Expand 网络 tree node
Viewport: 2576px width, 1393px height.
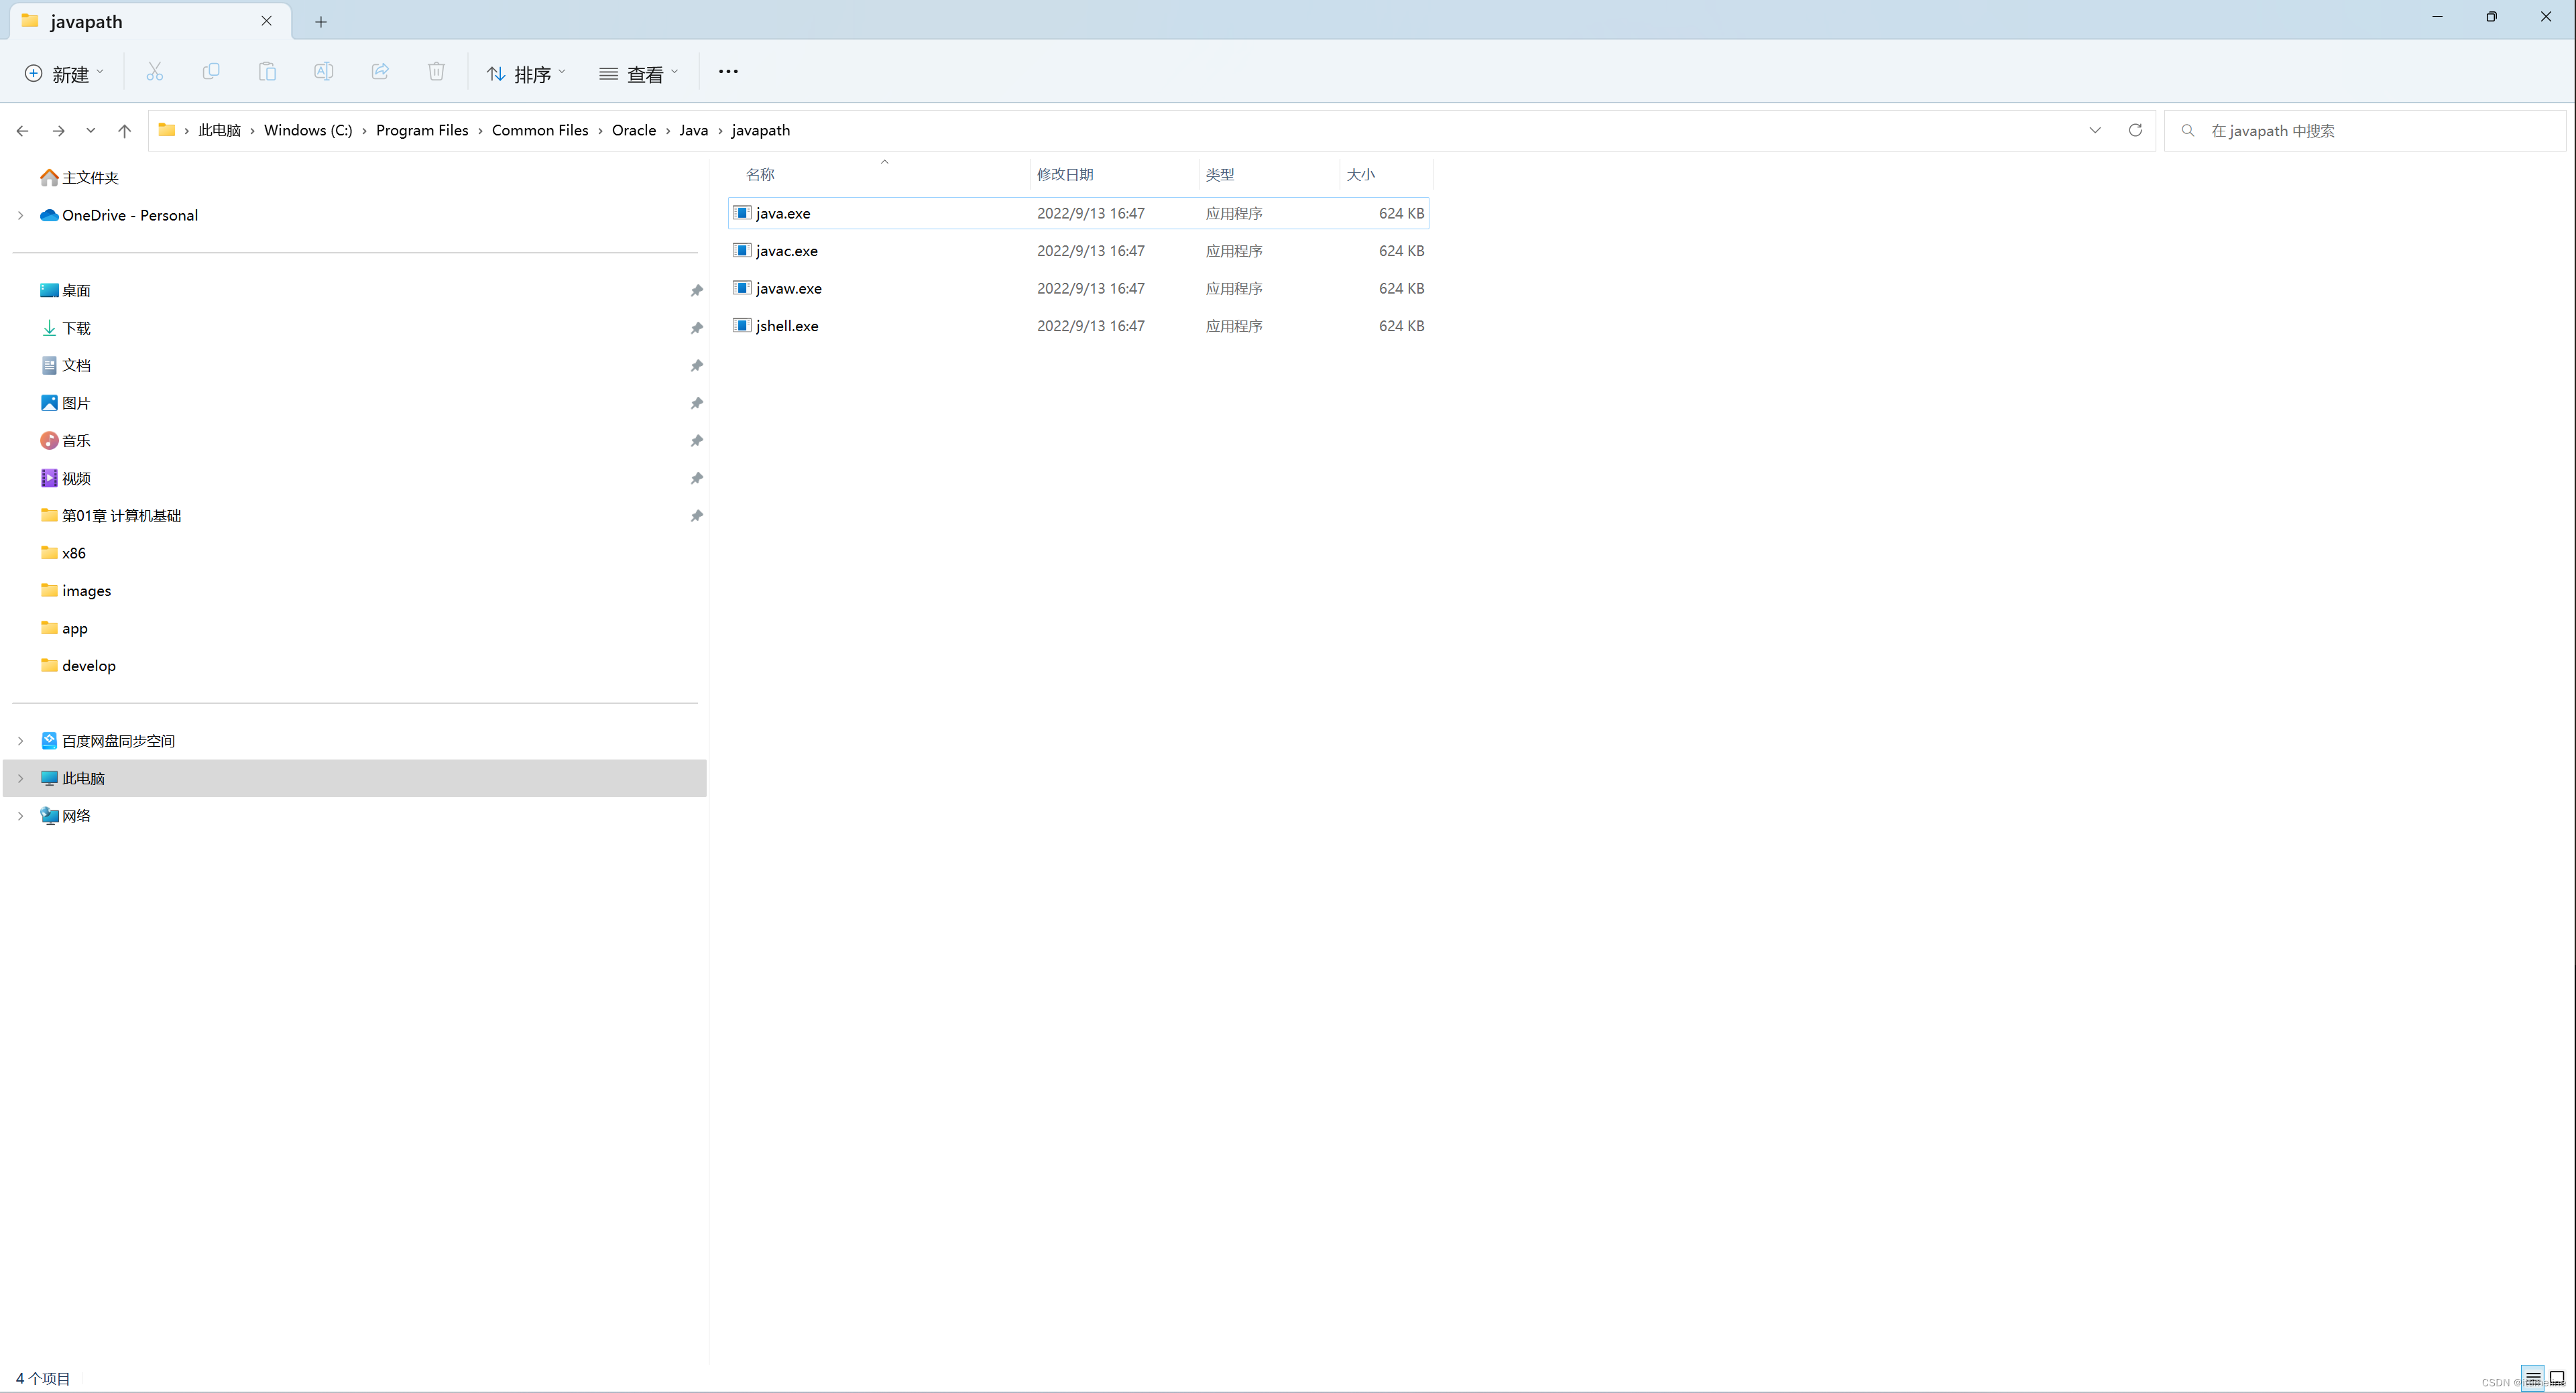[20, 816]
